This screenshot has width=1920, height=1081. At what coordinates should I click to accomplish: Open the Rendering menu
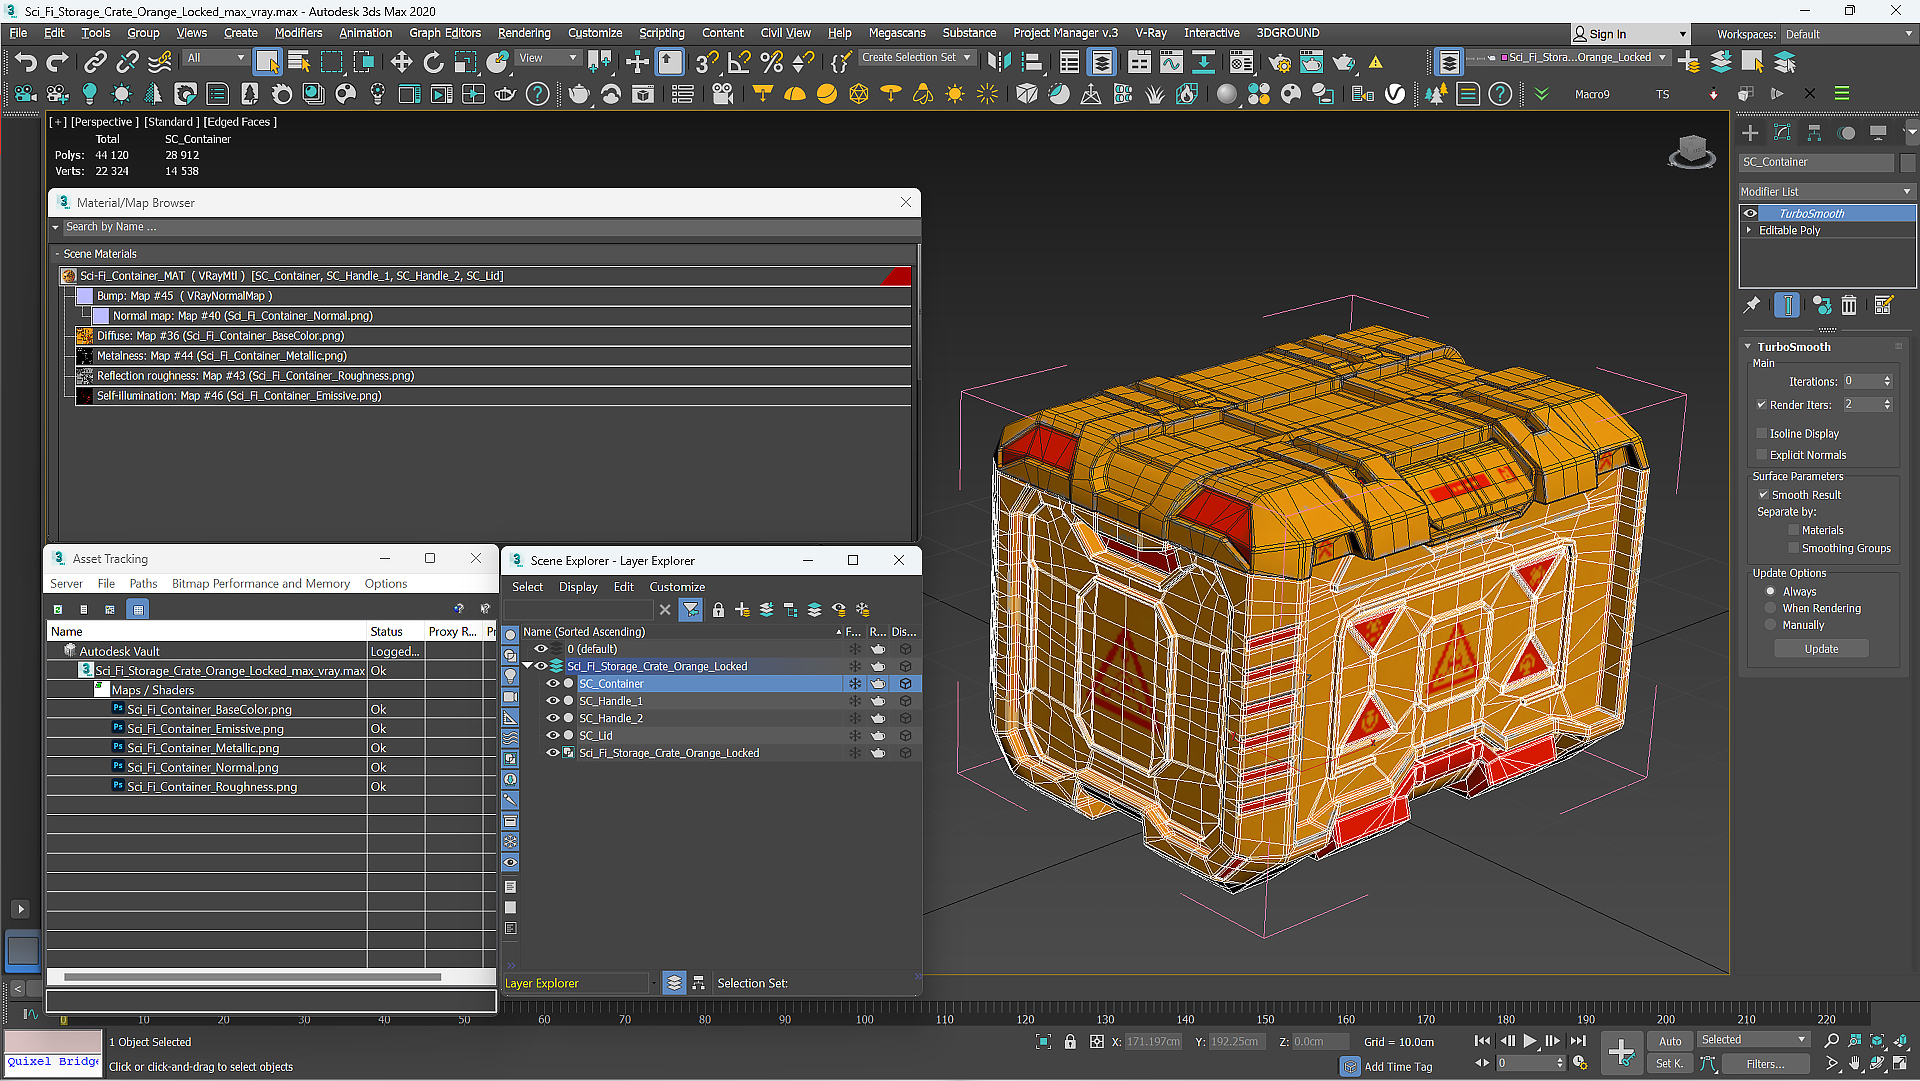[524, 33]
